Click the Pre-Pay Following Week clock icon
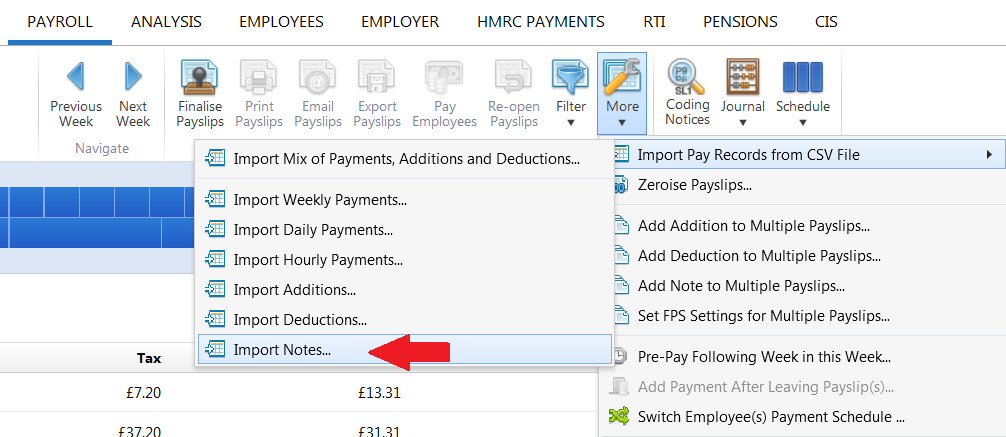Screen dimensions: 1006x437 coord(620,356)
